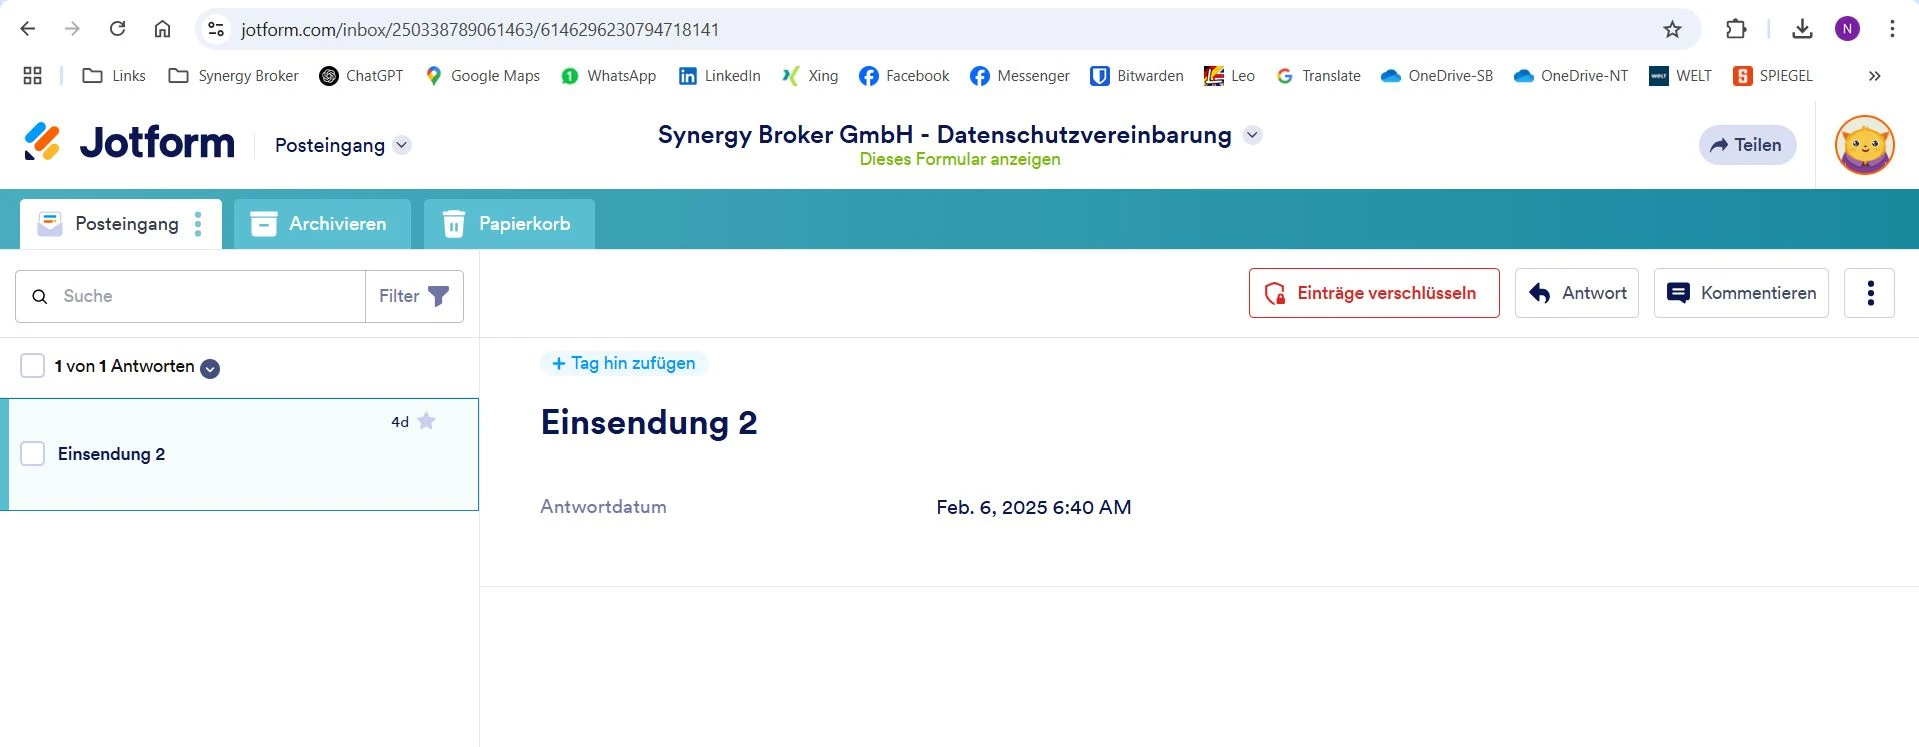Open the browser extensions puzzle icon
The width and height of the screenshot is (1919, 747).
click(1736, 29)
